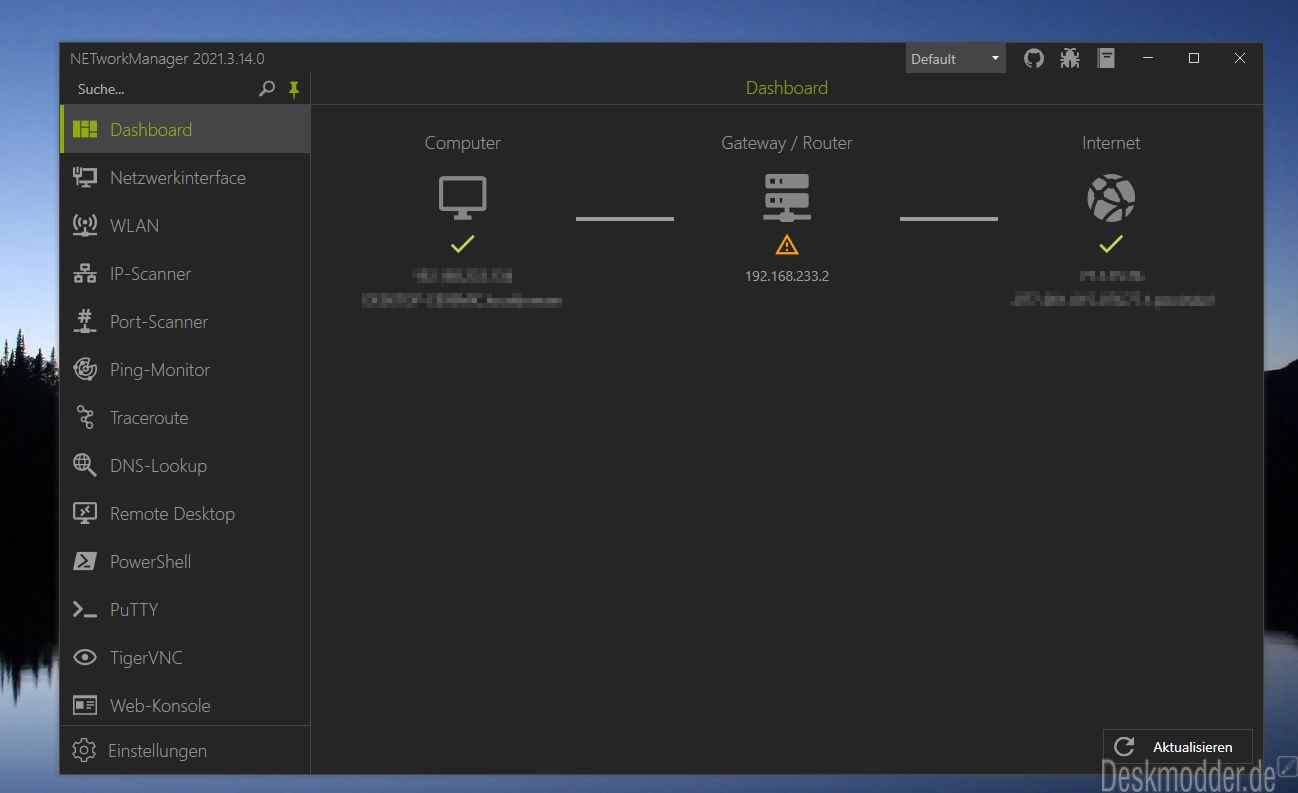Open the GitHub icon in title bar
This screenshot has width=1298, height=793.
point(1034,59)
